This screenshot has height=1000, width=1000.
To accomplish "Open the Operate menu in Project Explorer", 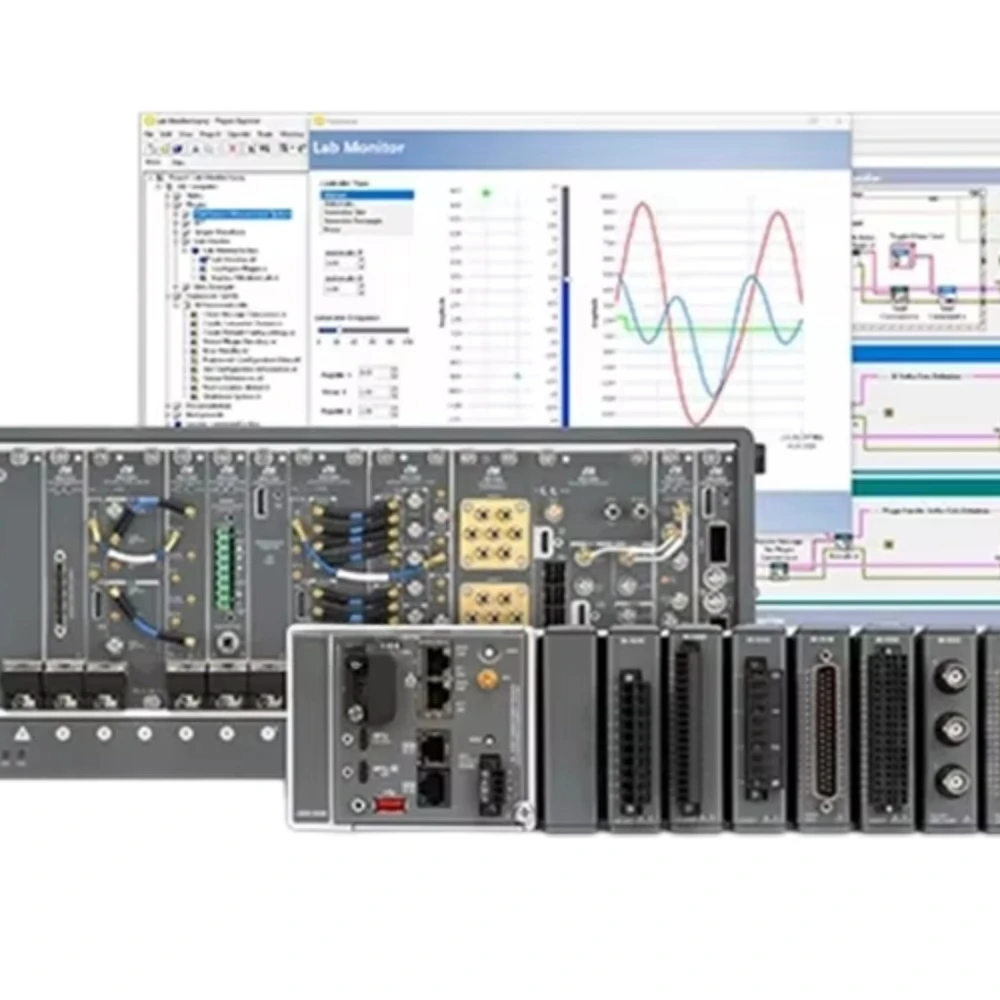I will (239, 134).
